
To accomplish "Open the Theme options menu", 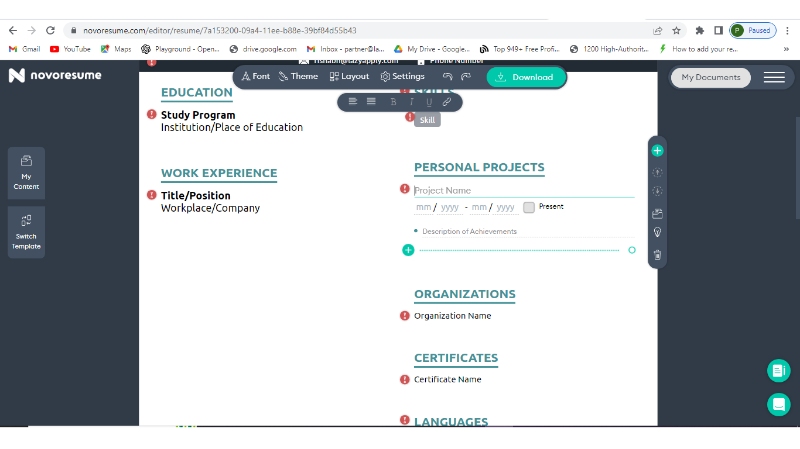I will pos(298,77).
